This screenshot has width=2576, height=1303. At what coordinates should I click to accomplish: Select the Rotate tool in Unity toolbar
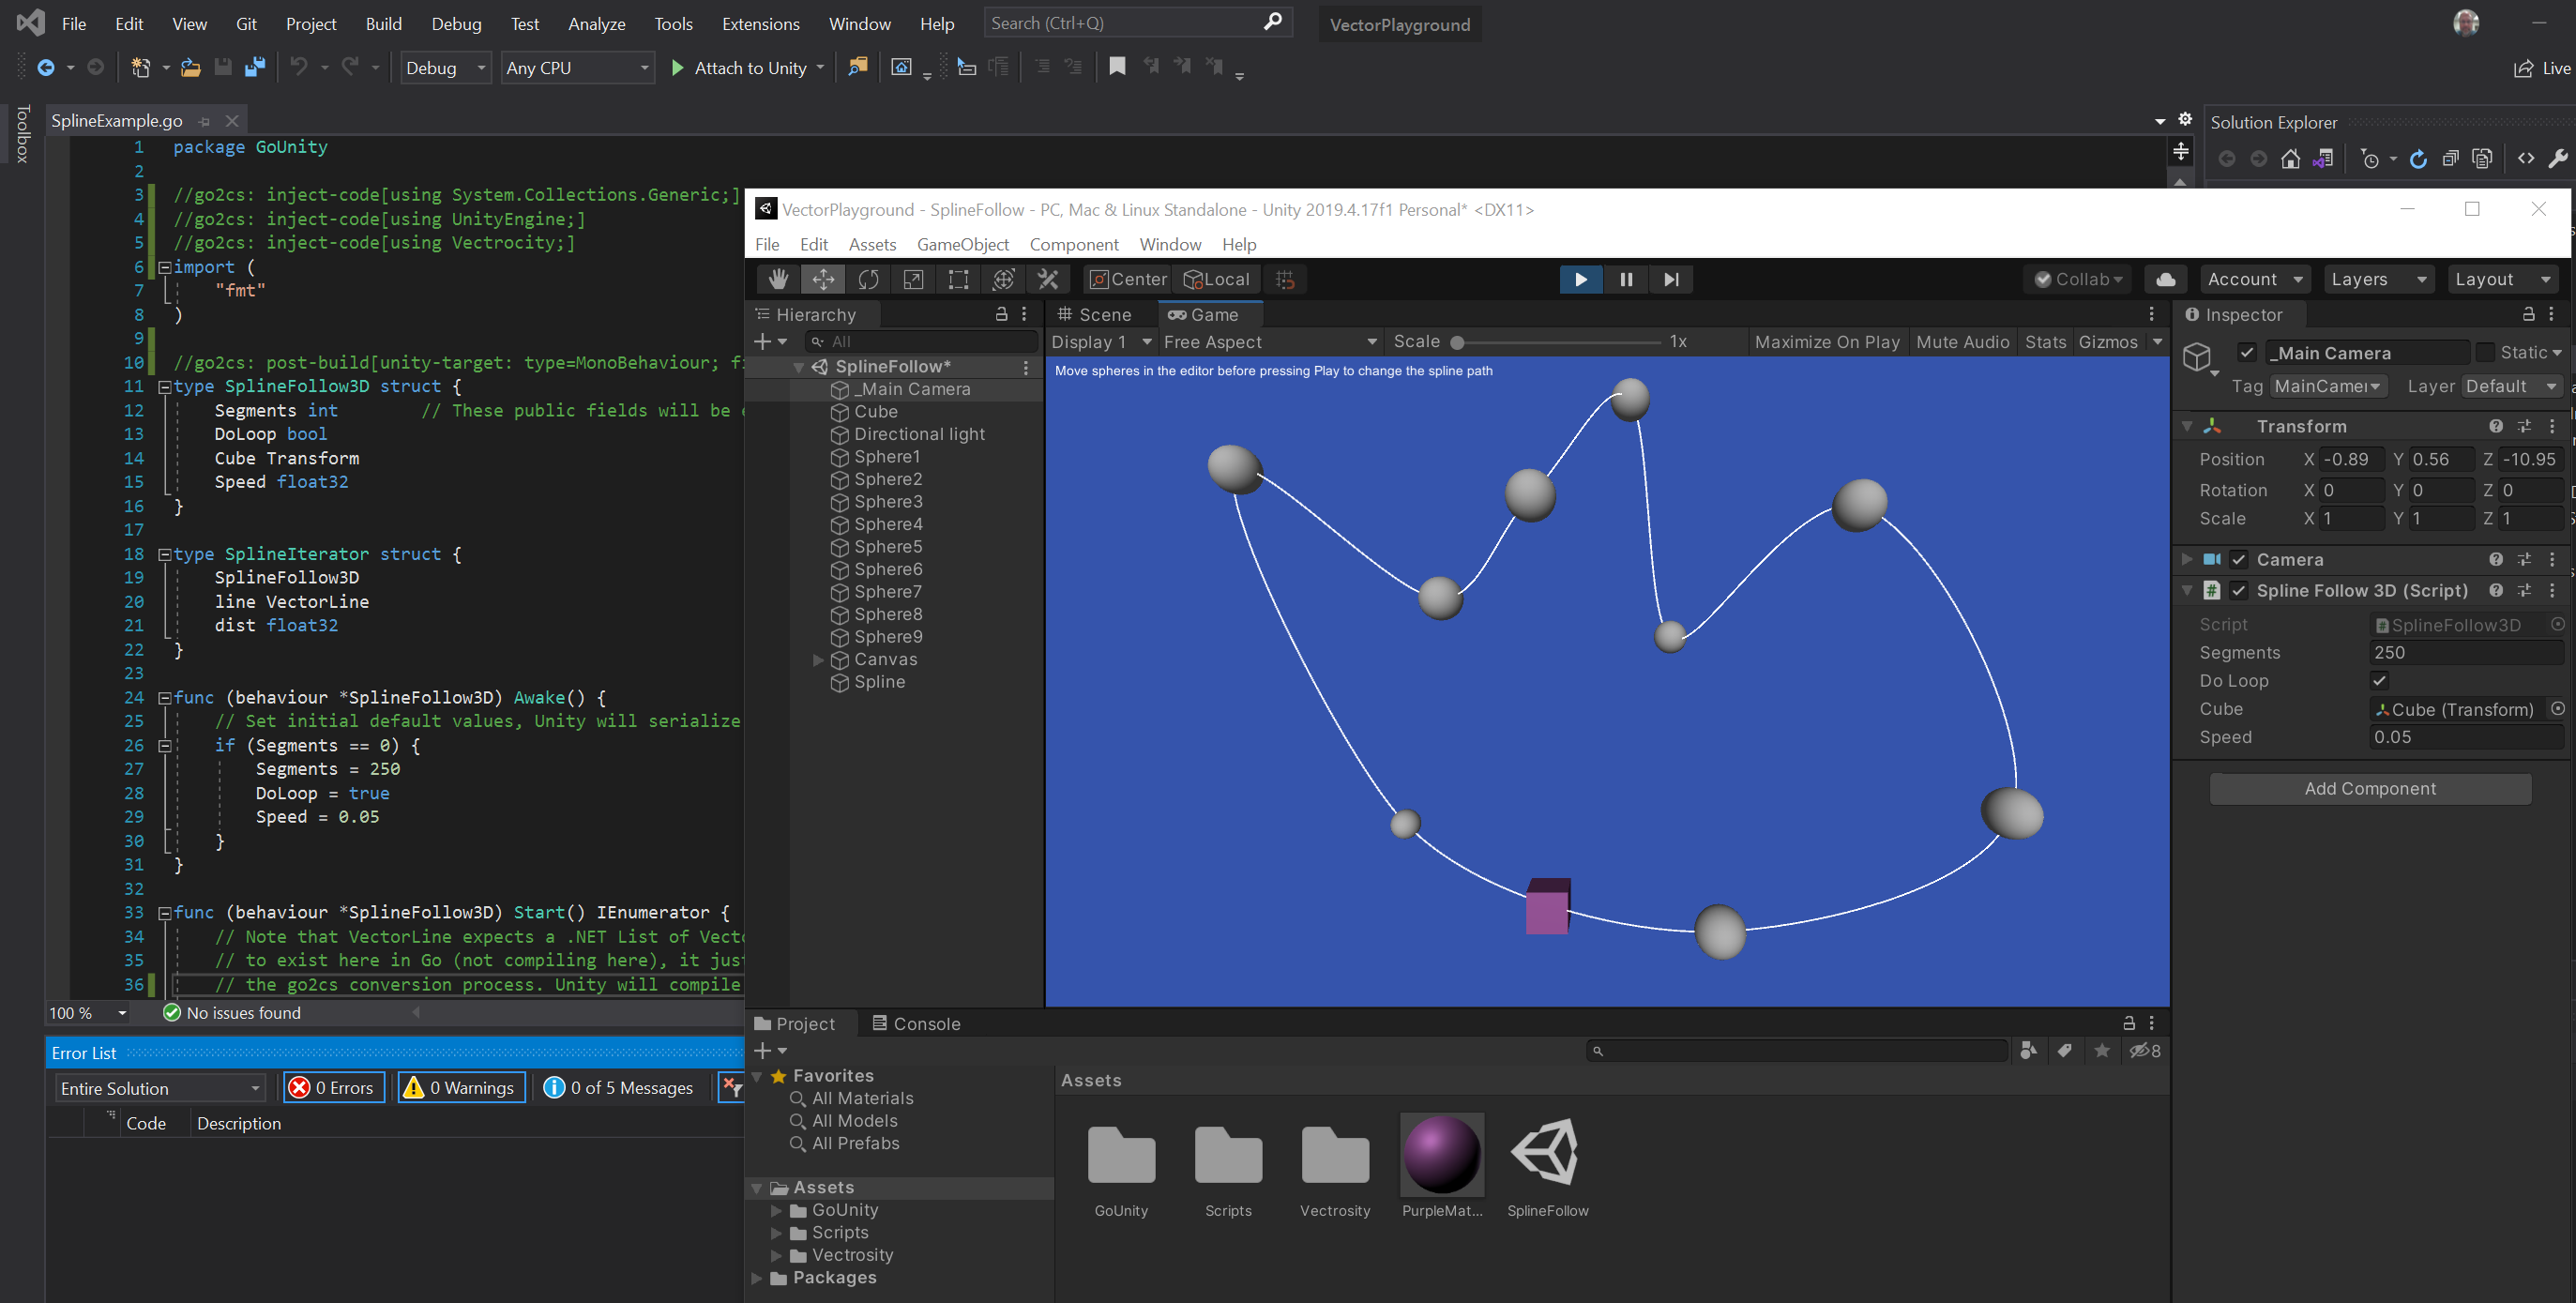(x=868, y=279)
